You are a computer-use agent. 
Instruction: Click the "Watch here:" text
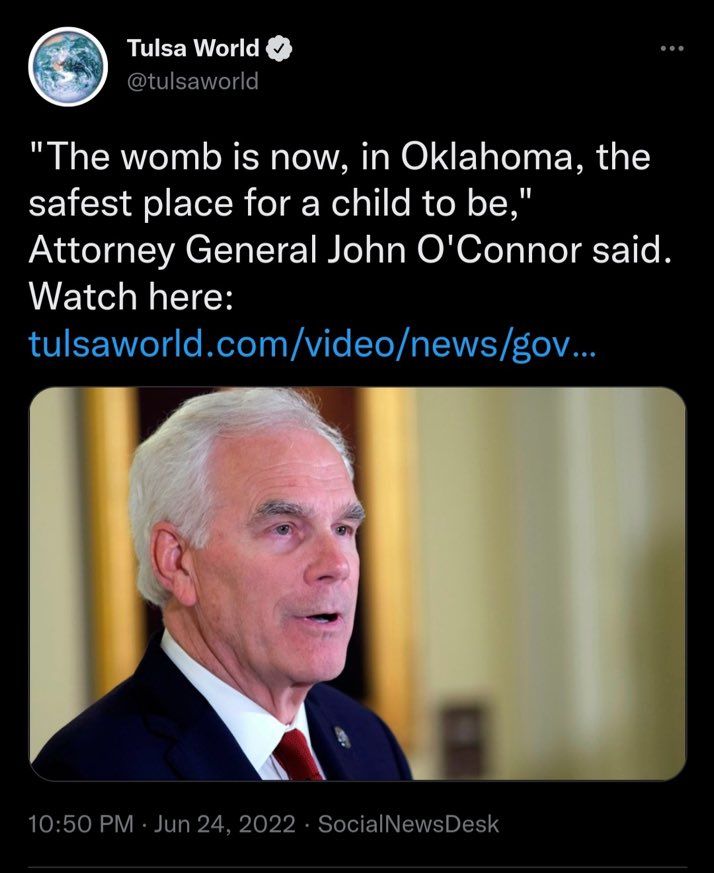pyautogui.click(x=130, y=297)
